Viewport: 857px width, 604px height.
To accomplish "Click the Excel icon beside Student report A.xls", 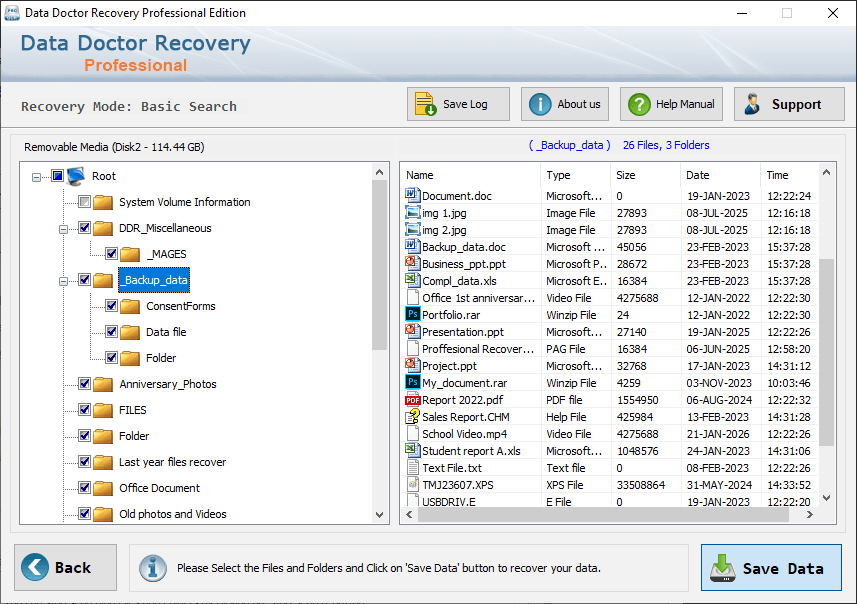I will point(412,450).
